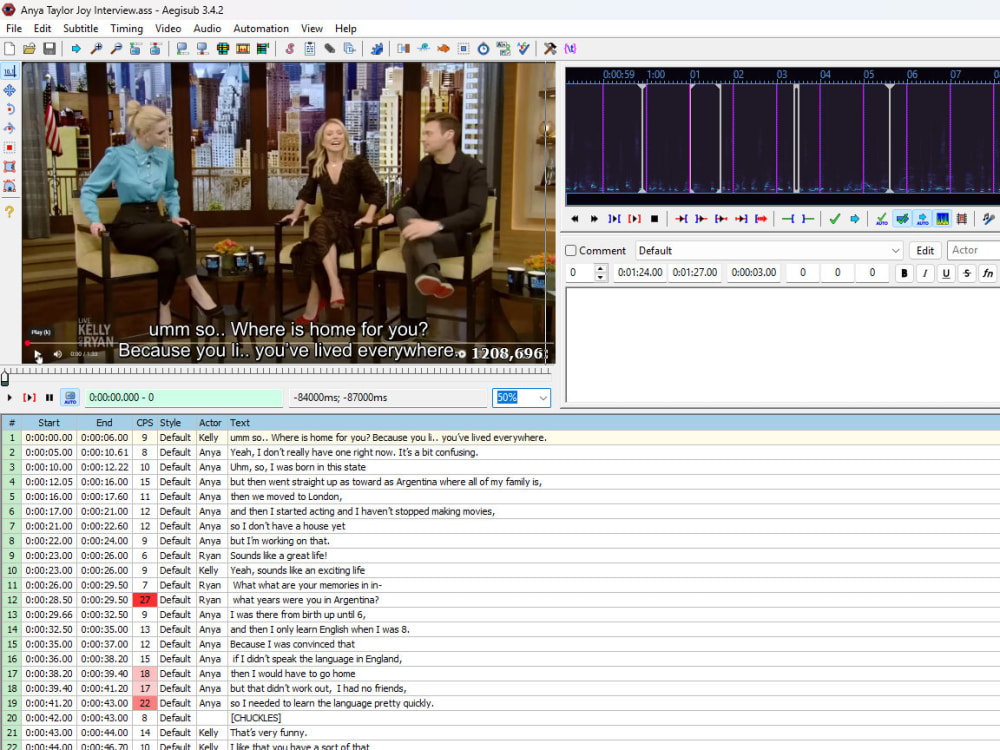Zoom video out with magnifier minus

point(116,48)
